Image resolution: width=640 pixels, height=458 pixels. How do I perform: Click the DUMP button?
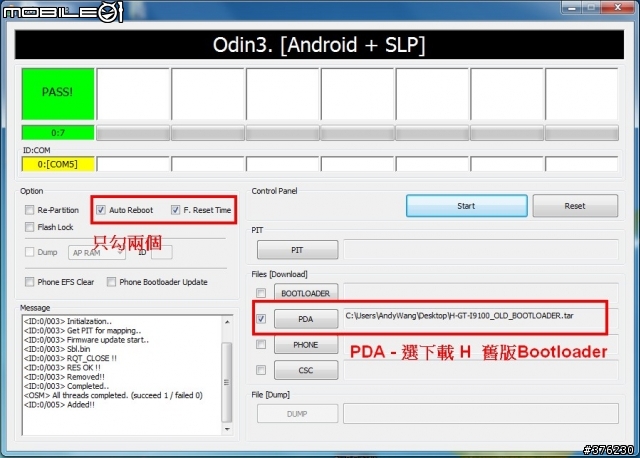298,414
